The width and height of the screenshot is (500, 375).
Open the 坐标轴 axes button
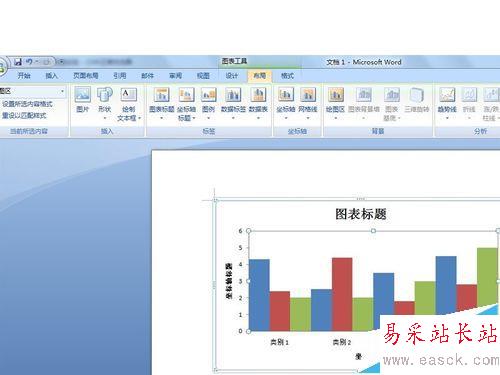coord(286,103)
